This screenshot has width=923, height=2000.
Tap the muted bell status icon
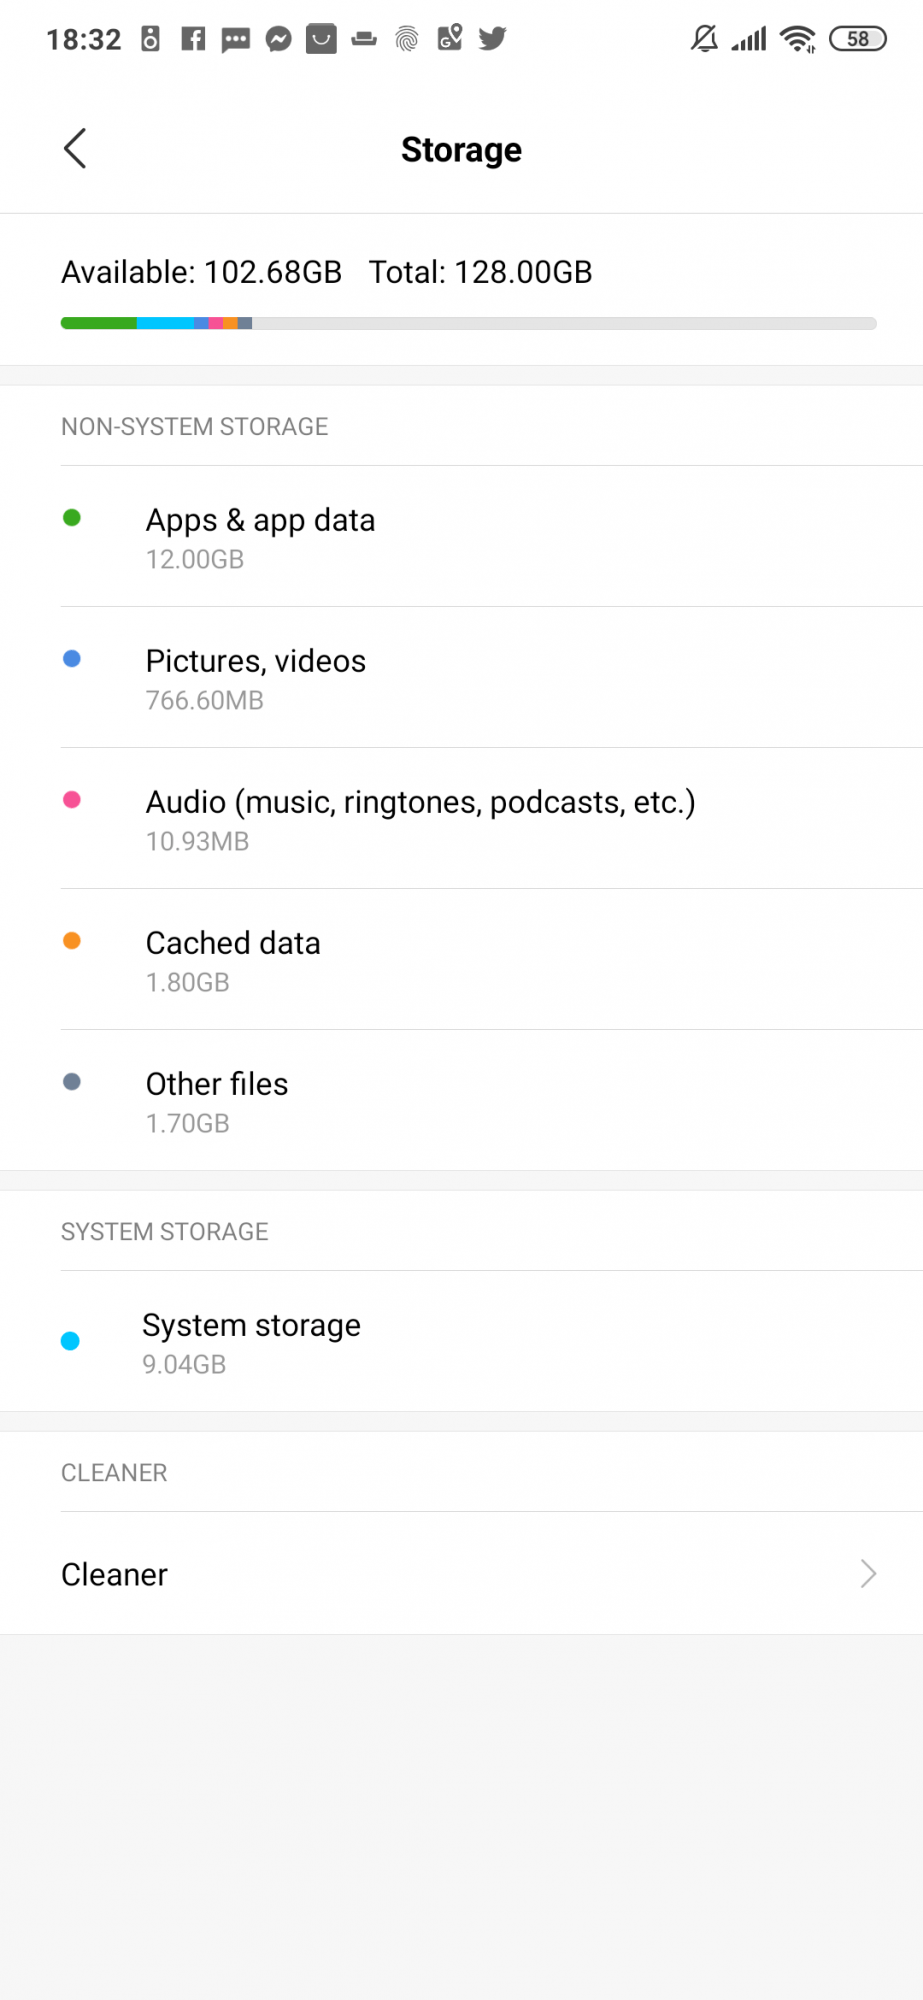704,39
